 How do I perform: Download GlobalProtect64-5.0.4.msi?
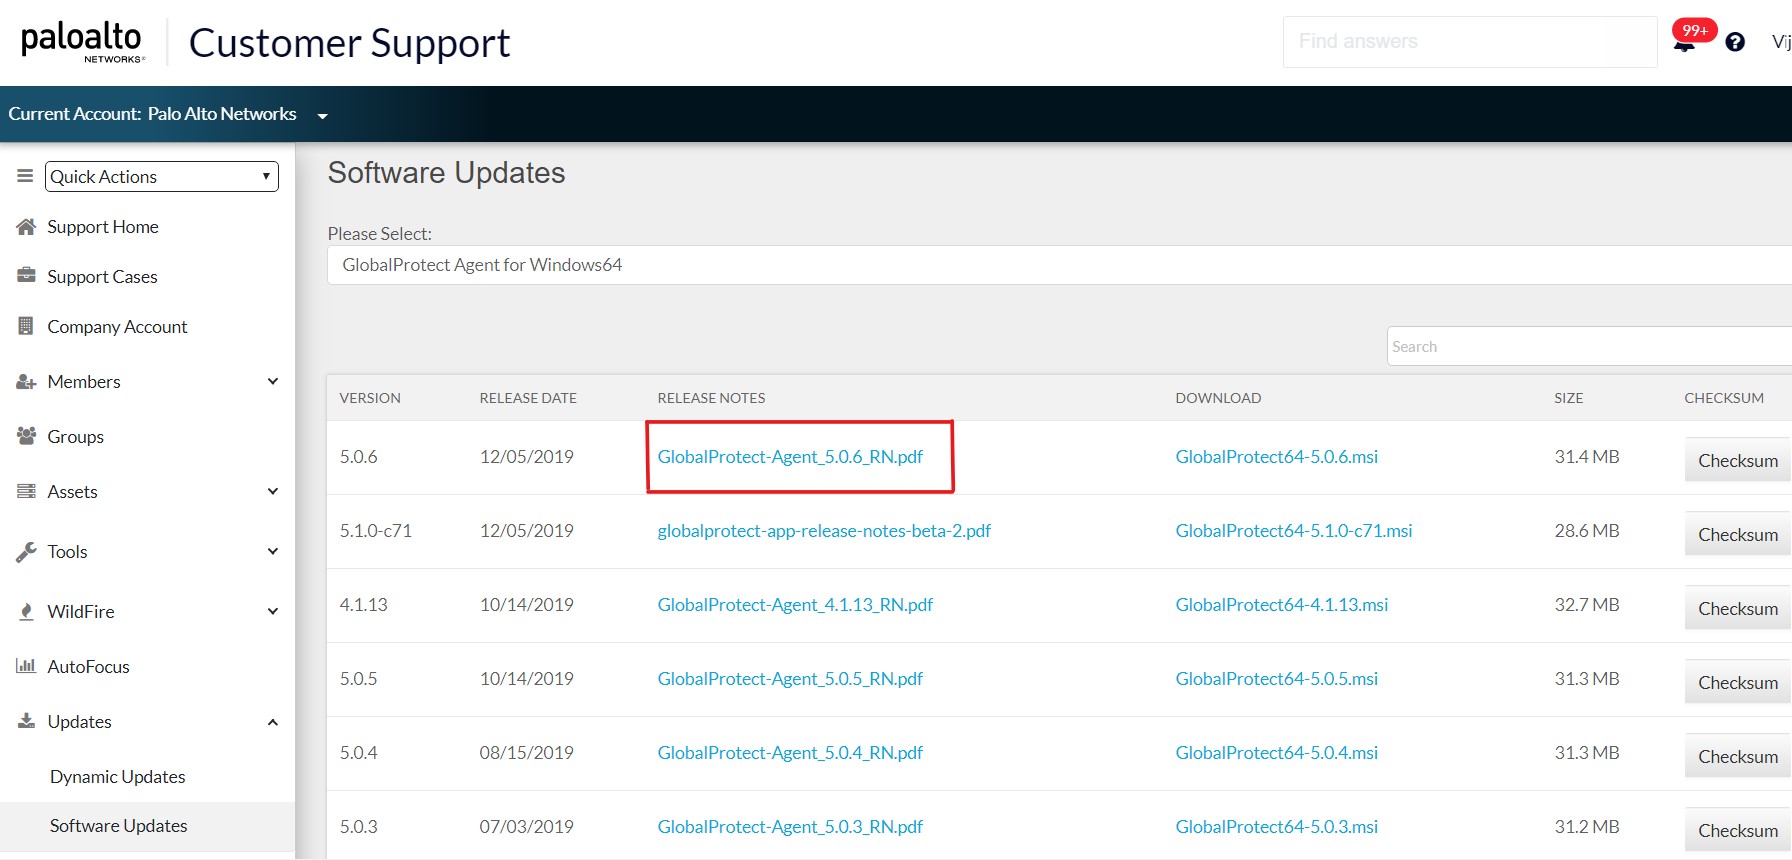(1277, 753)
